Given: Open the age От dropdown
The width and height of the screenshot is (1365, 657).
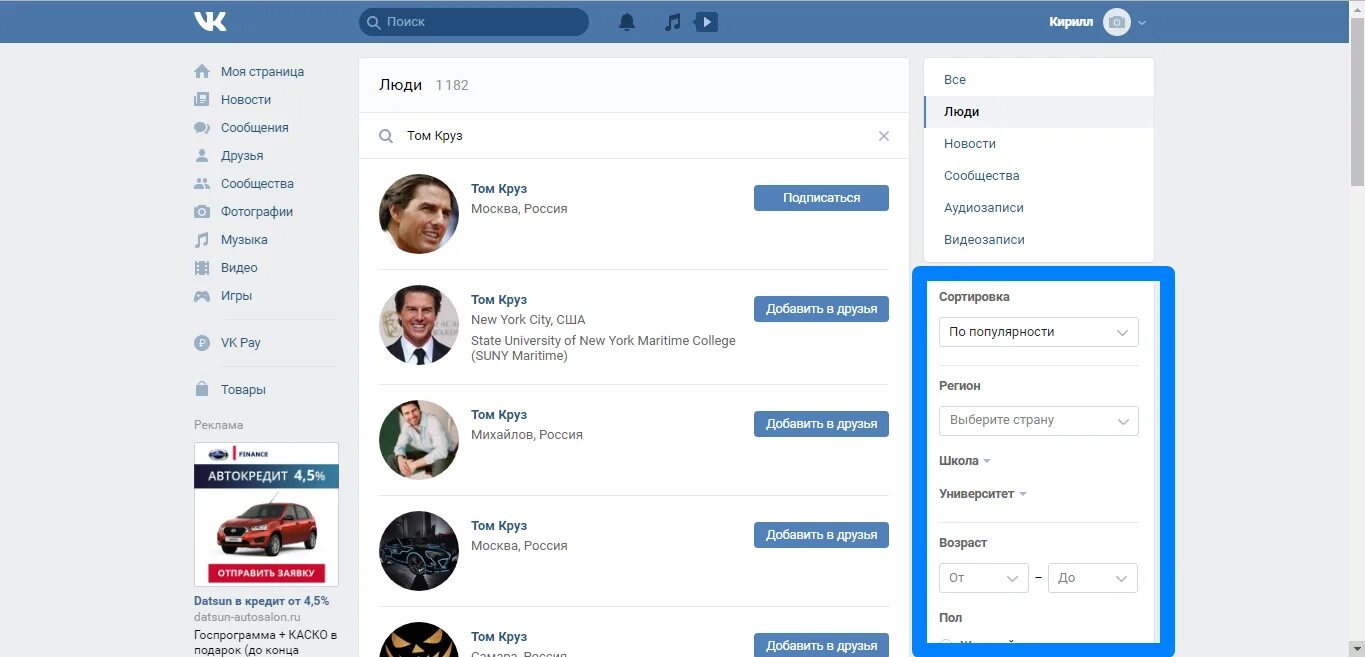Looking at the screenshot, I should (x=984, y=578).
